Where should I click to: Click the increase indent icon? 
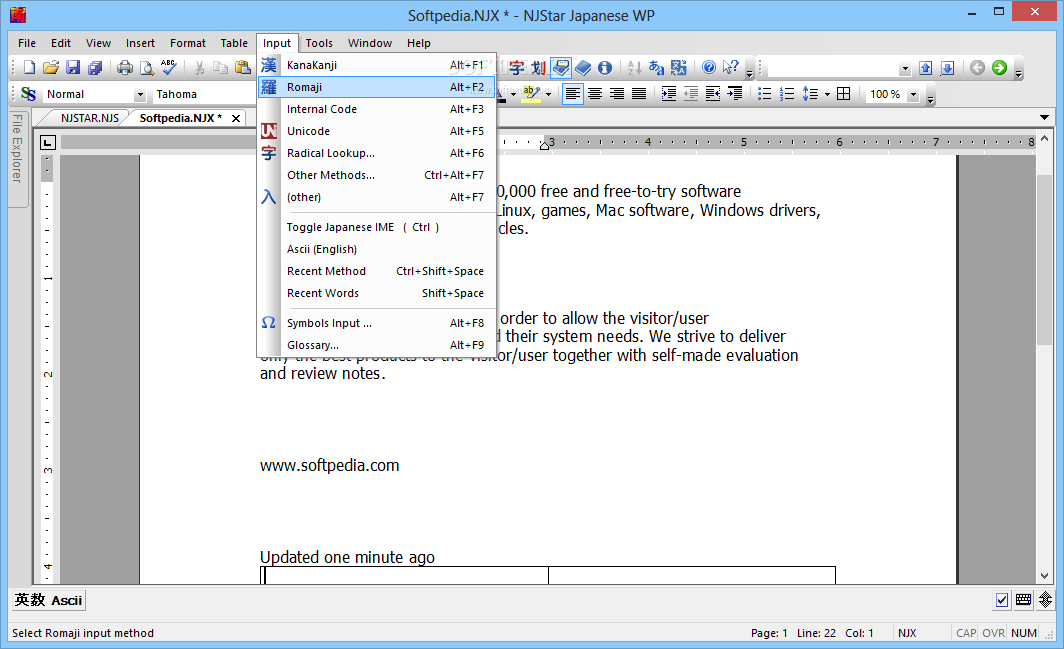pos(669,94)
